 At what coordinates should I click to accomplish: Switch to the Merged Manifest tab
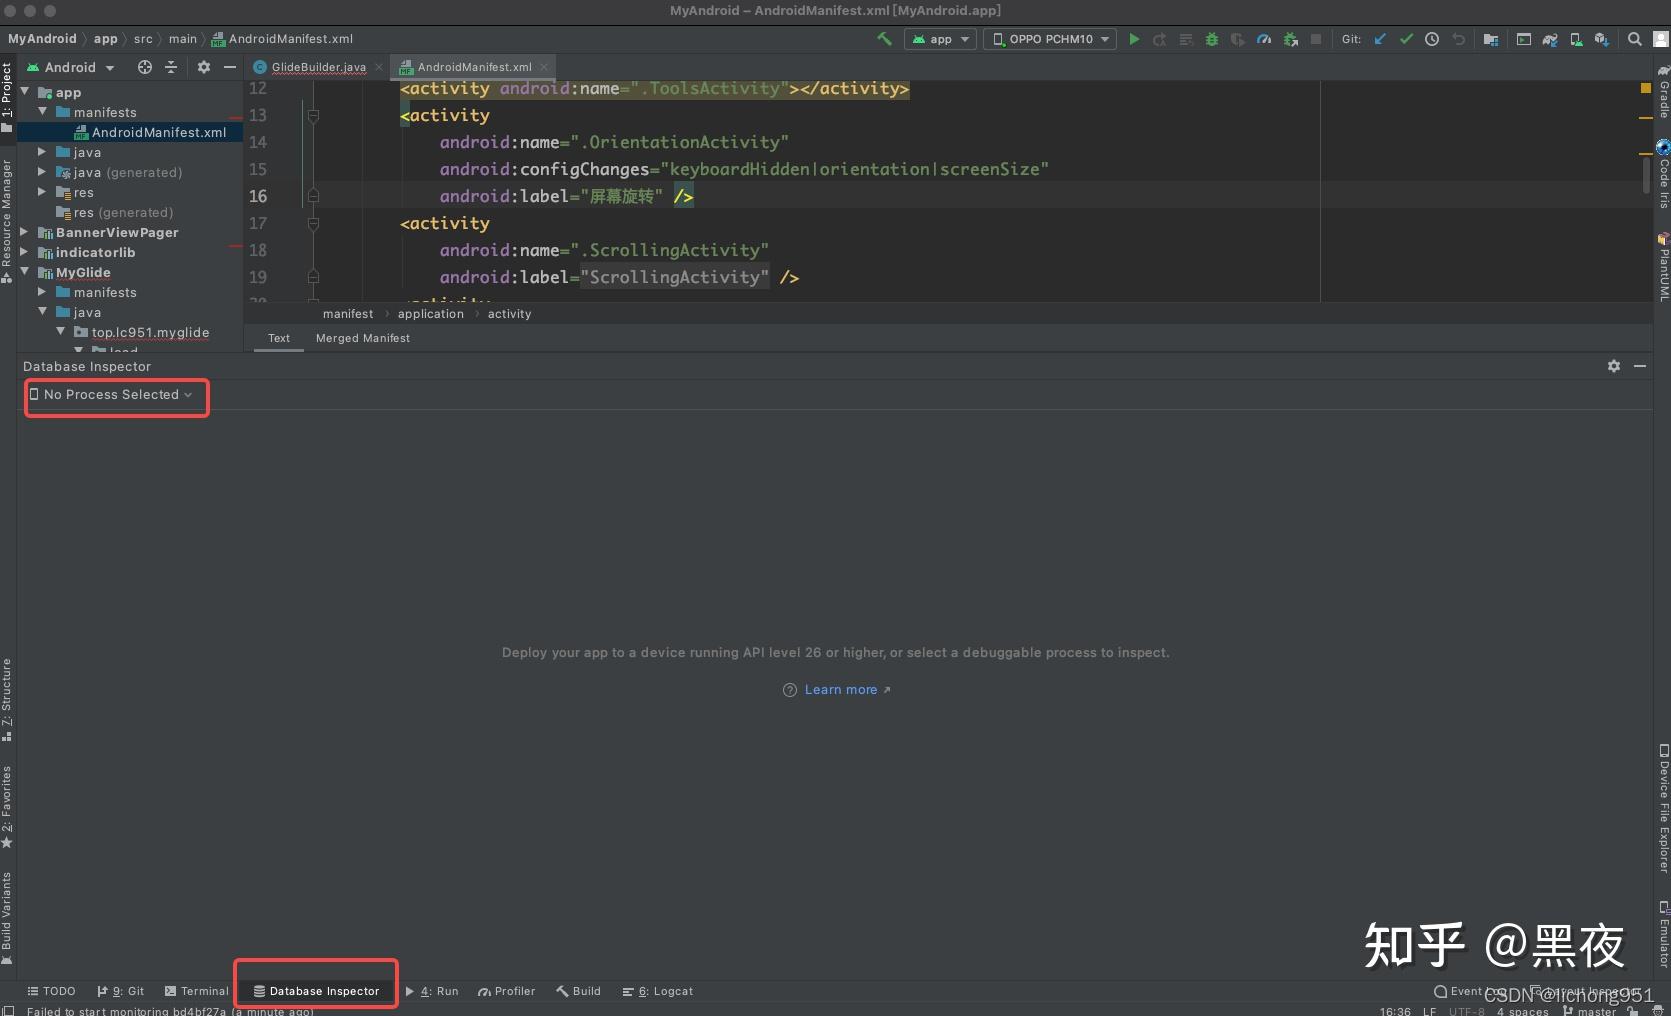click(362, 338)
